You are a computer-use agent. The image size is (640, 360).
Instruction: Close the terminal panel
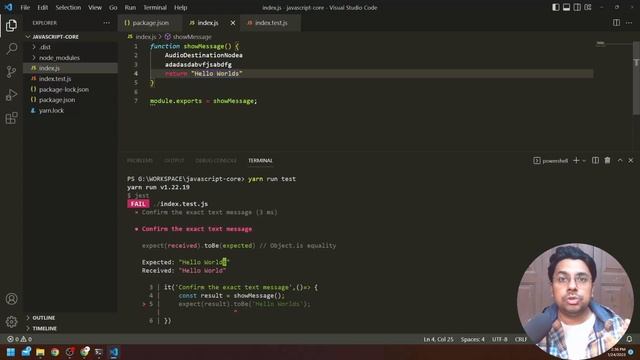pos(631,160)
